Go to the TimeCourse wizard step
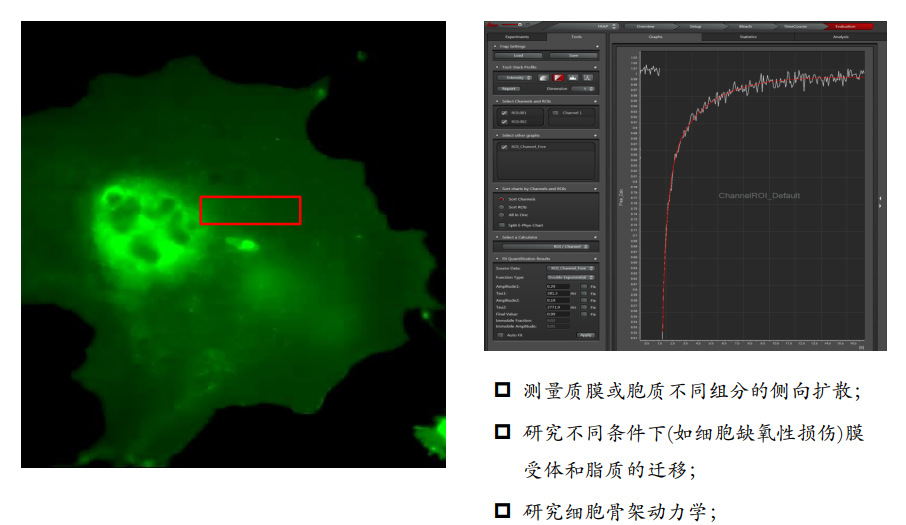The width and height of the screenshot is (906, 525). pos(795,26)
